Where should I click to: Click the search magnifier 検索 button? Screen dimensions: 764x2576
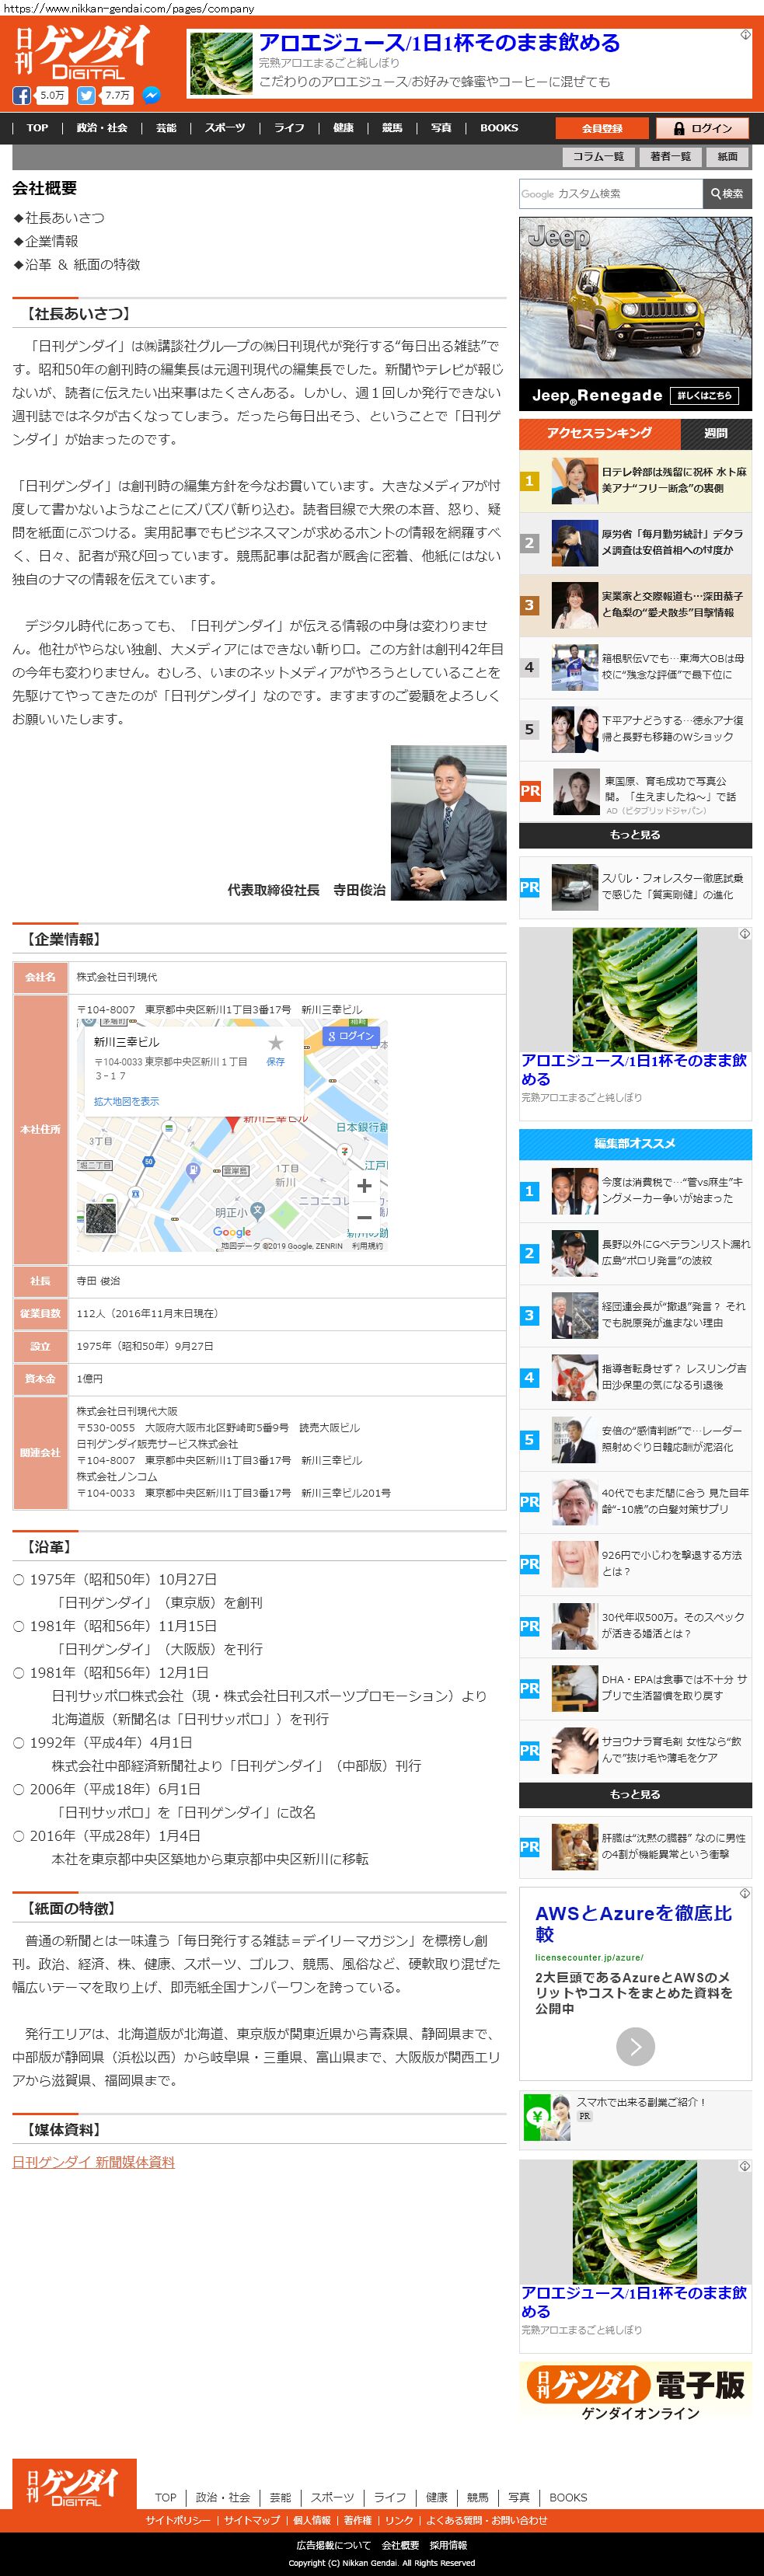[x=727, y=194]
